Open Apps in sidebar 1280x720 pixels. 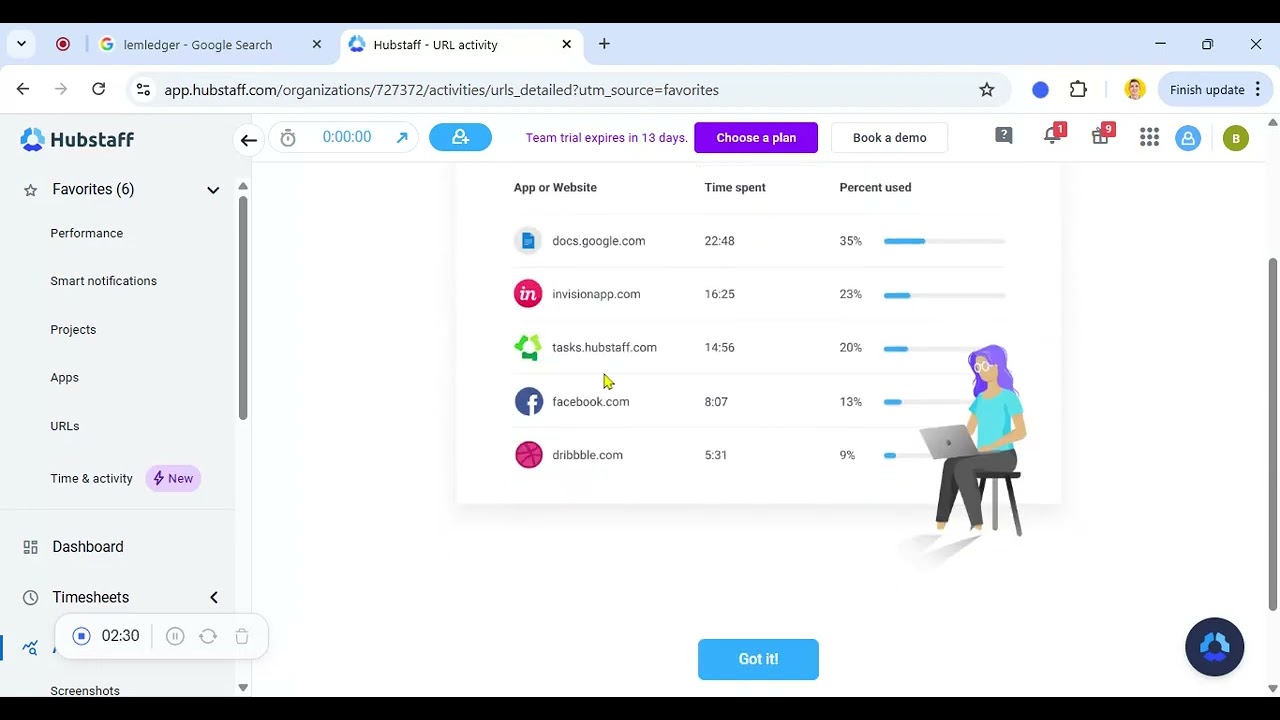point(64,378)
